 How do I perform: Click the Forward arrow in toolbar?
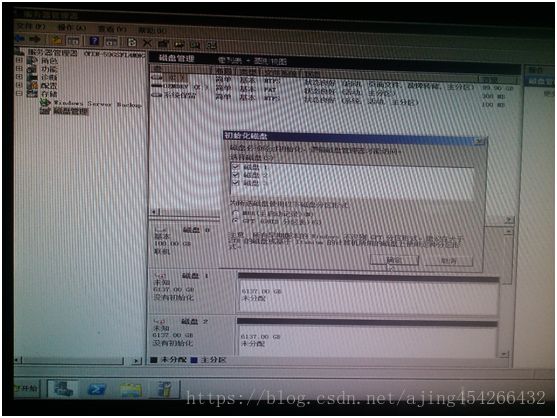(35, 39)
